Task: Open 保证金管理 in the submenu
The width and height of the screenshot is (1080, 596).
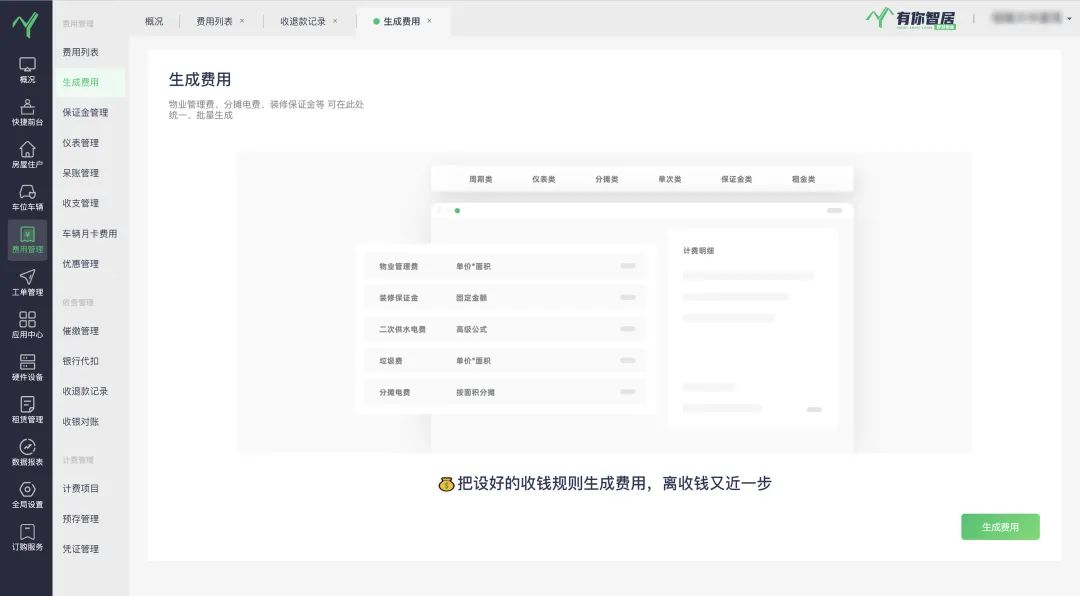Action: coord(85,113)
